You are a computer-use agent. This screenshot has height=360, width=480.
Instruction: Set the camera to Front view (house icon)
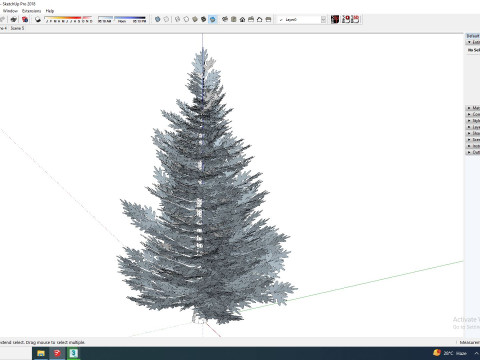point(242,19)
